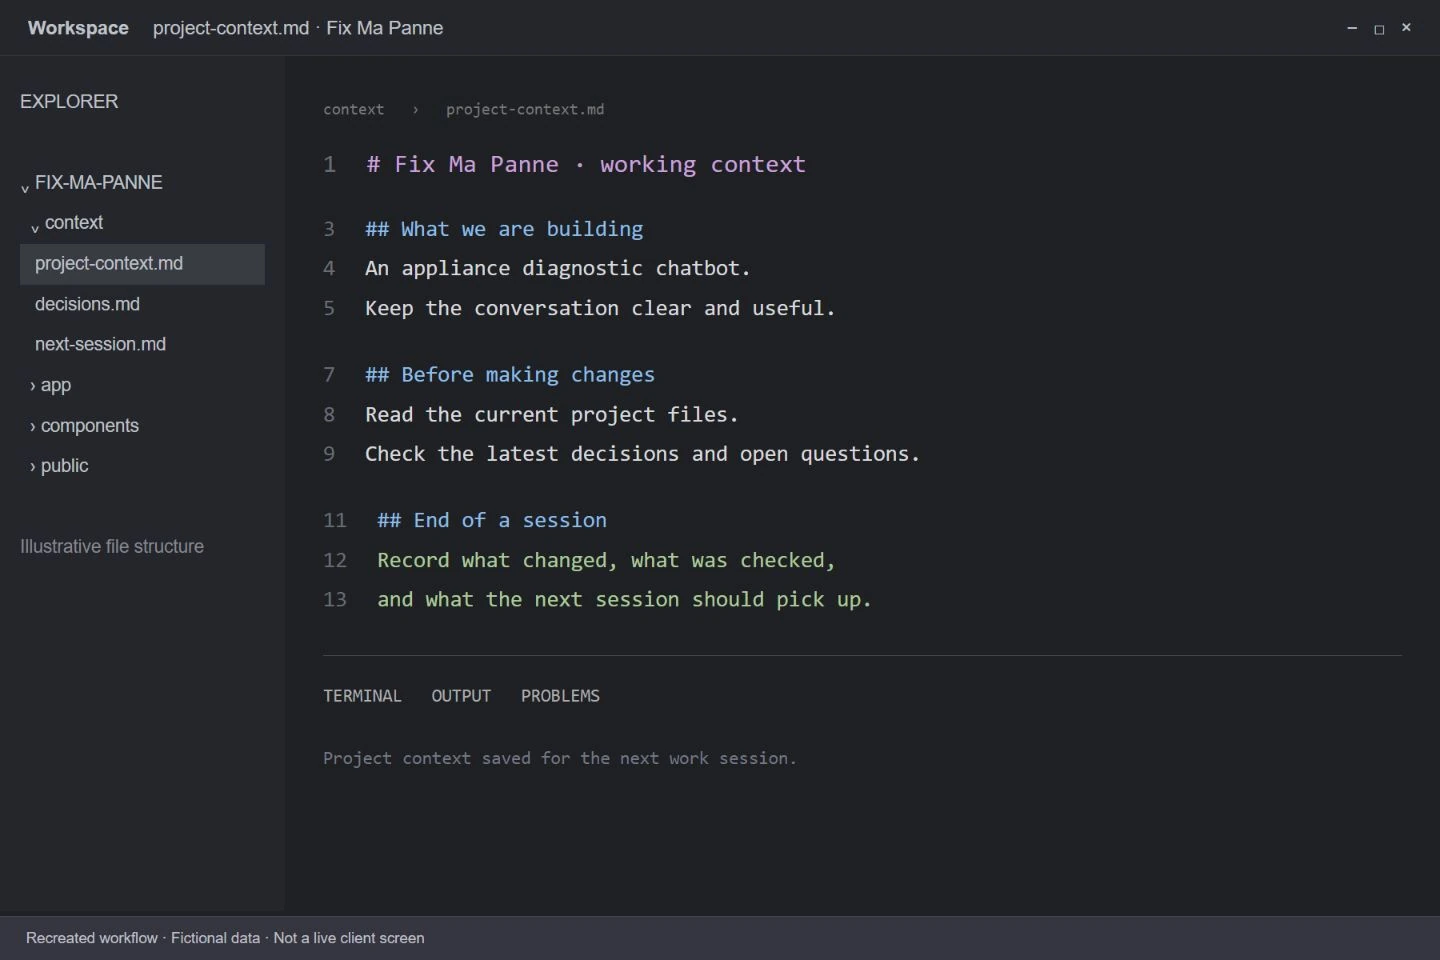
Task: Click the context breadcrumb segment
Action: (353, 109)
